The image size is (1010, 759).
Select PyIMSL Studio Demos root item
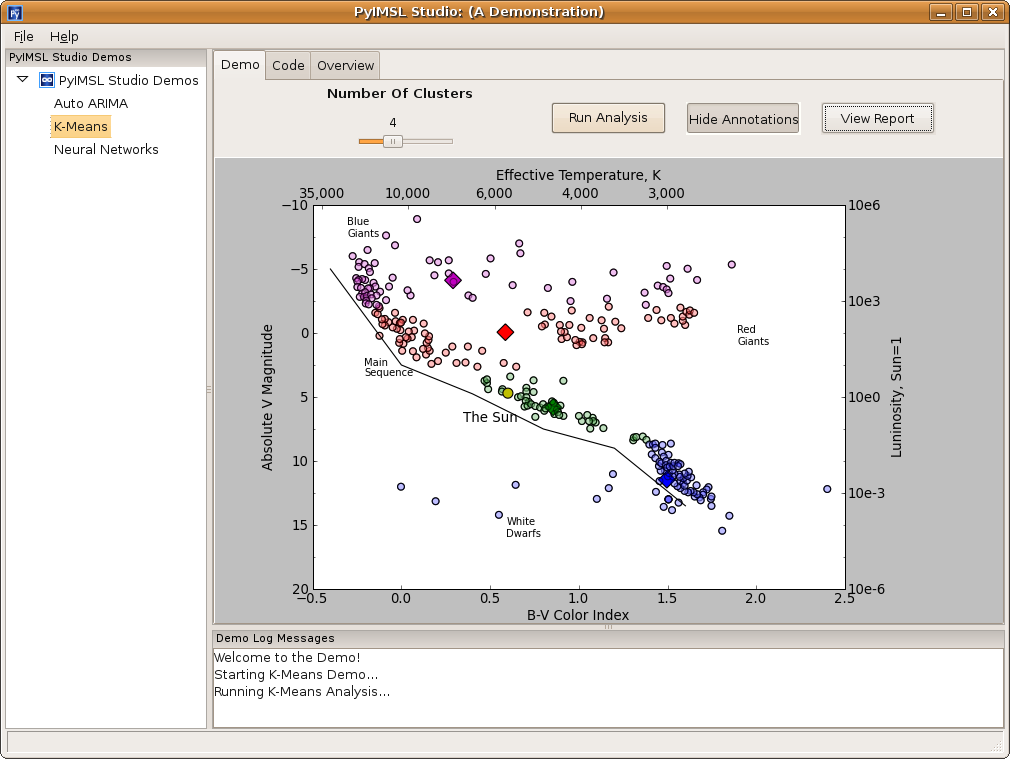click(129, 81)
